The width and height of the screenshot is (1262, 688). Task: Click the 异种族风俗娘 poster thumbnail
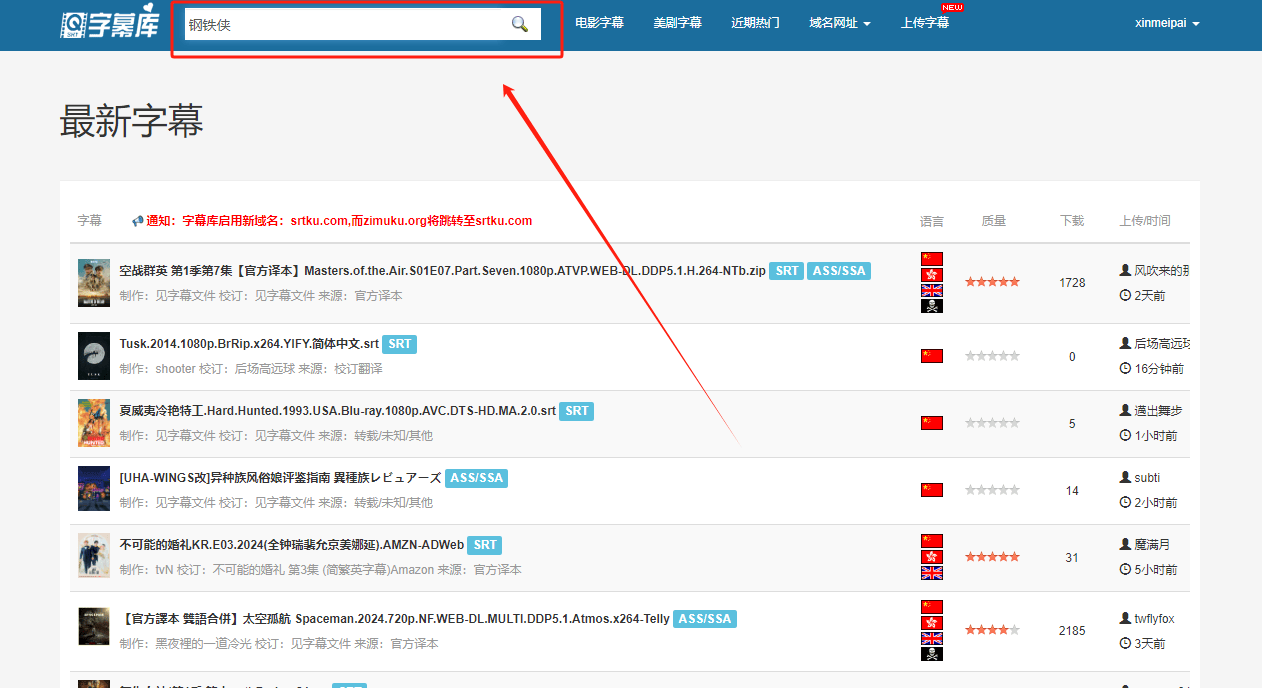(x=94, y=489)
